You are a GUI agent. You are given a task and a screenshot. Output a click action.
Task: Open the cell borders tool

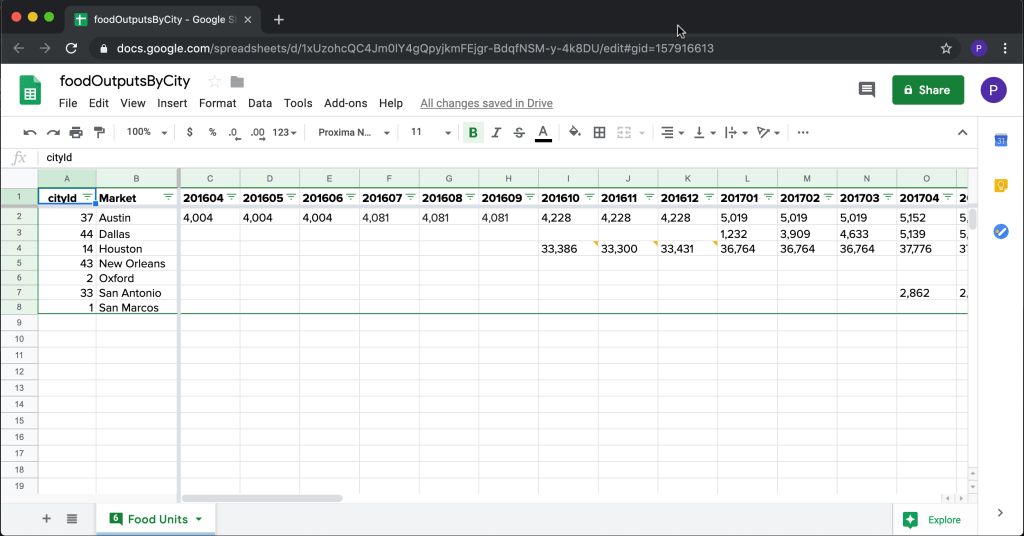(600, 132)
